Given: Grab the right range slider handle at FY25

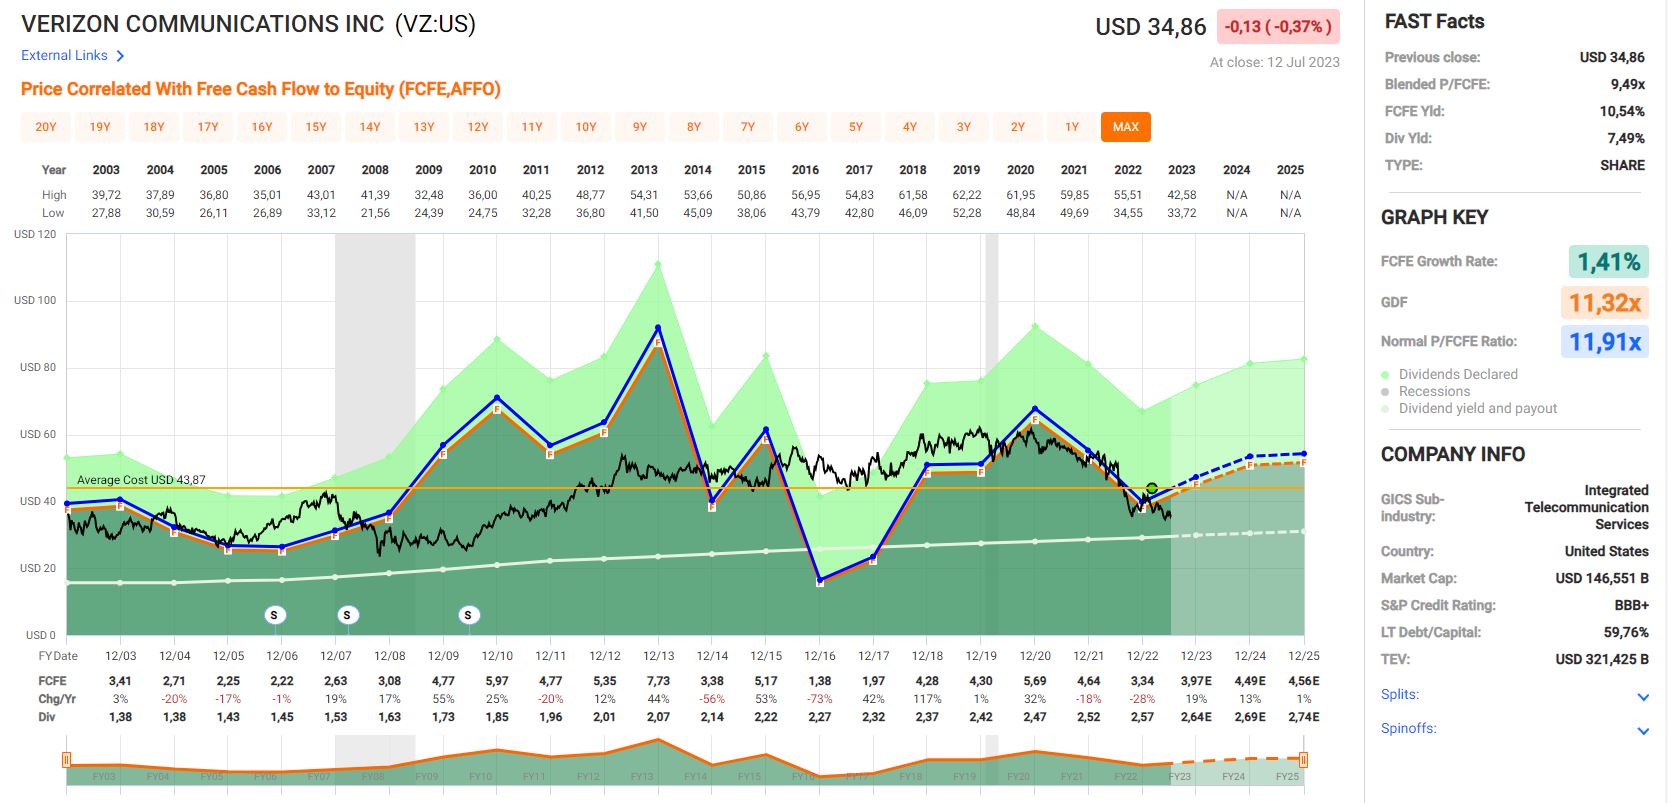Looking at the screenshot, I should click(x=1303, y=759).
